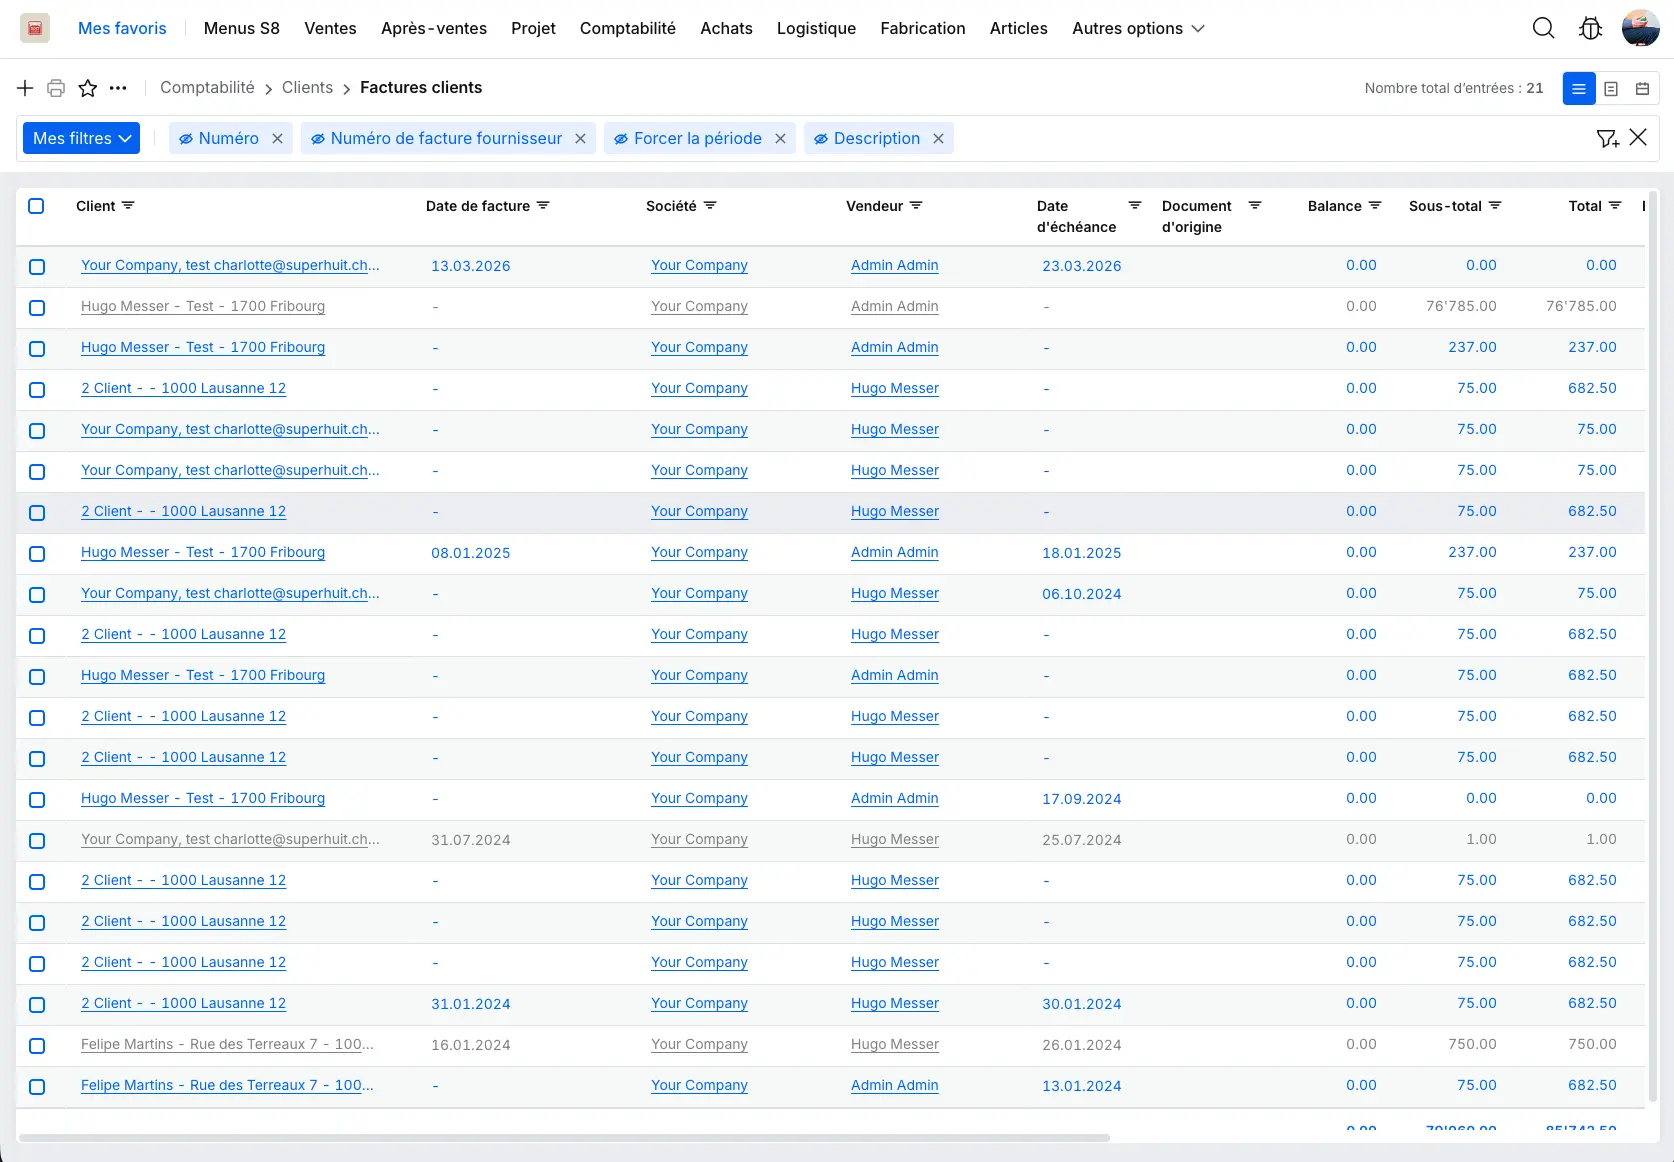The width and height of the screenshot is (1674, 1162).
Task: Click the horizontal scrollbar at bottom
Action: point(564,1138)
